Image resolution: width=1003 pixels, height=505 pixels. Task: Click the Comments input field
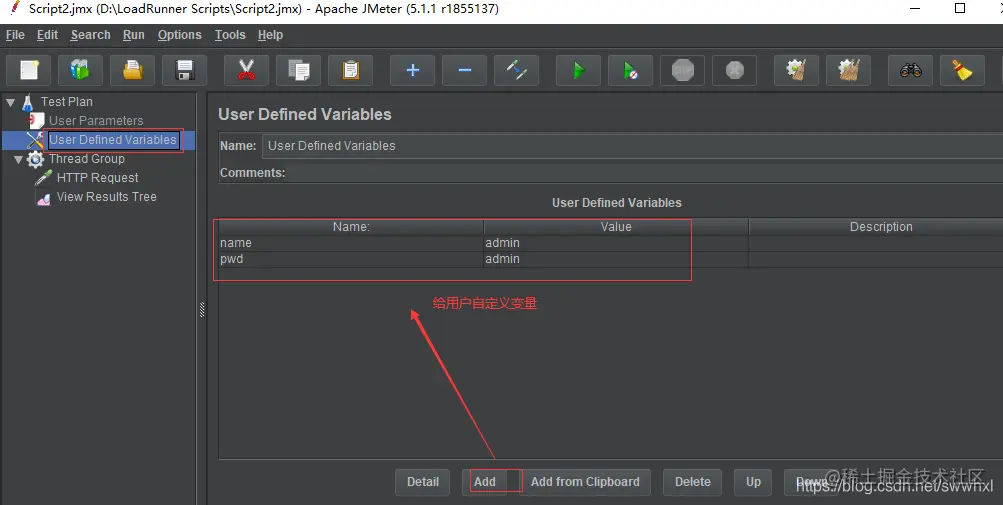point(645,173)
